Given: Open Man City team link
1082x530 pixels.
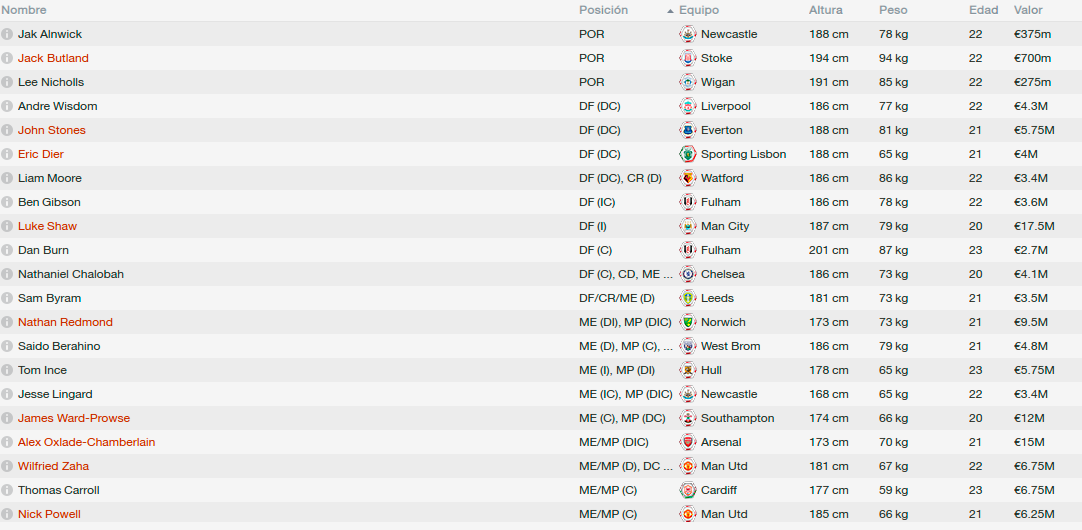Looking at the screenshot, I should (x=725, y=226).
